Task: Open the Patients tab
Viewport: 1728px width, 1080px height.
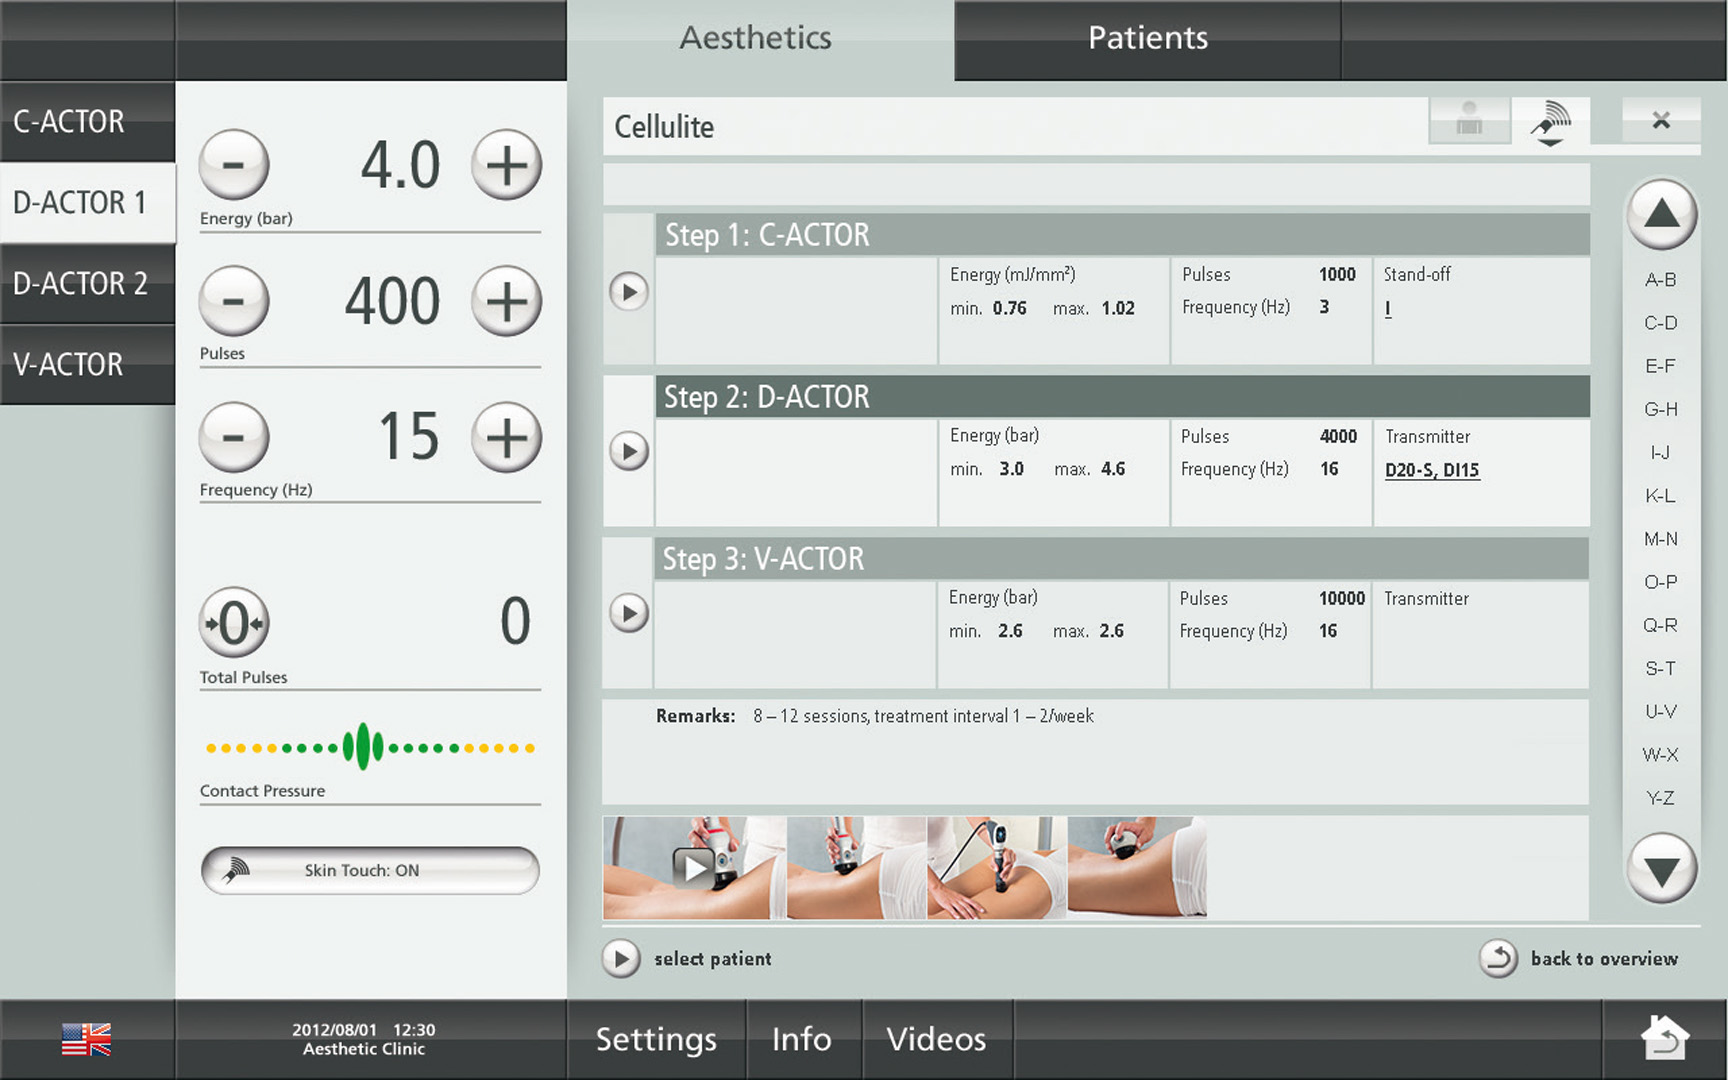Action: point(1147,38)
